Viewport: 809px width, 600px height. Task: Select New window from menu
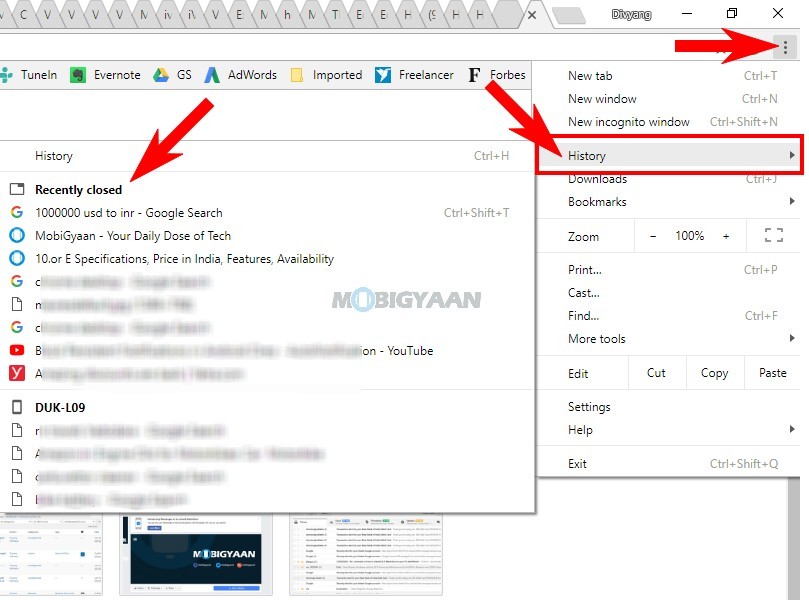[669, 99]
